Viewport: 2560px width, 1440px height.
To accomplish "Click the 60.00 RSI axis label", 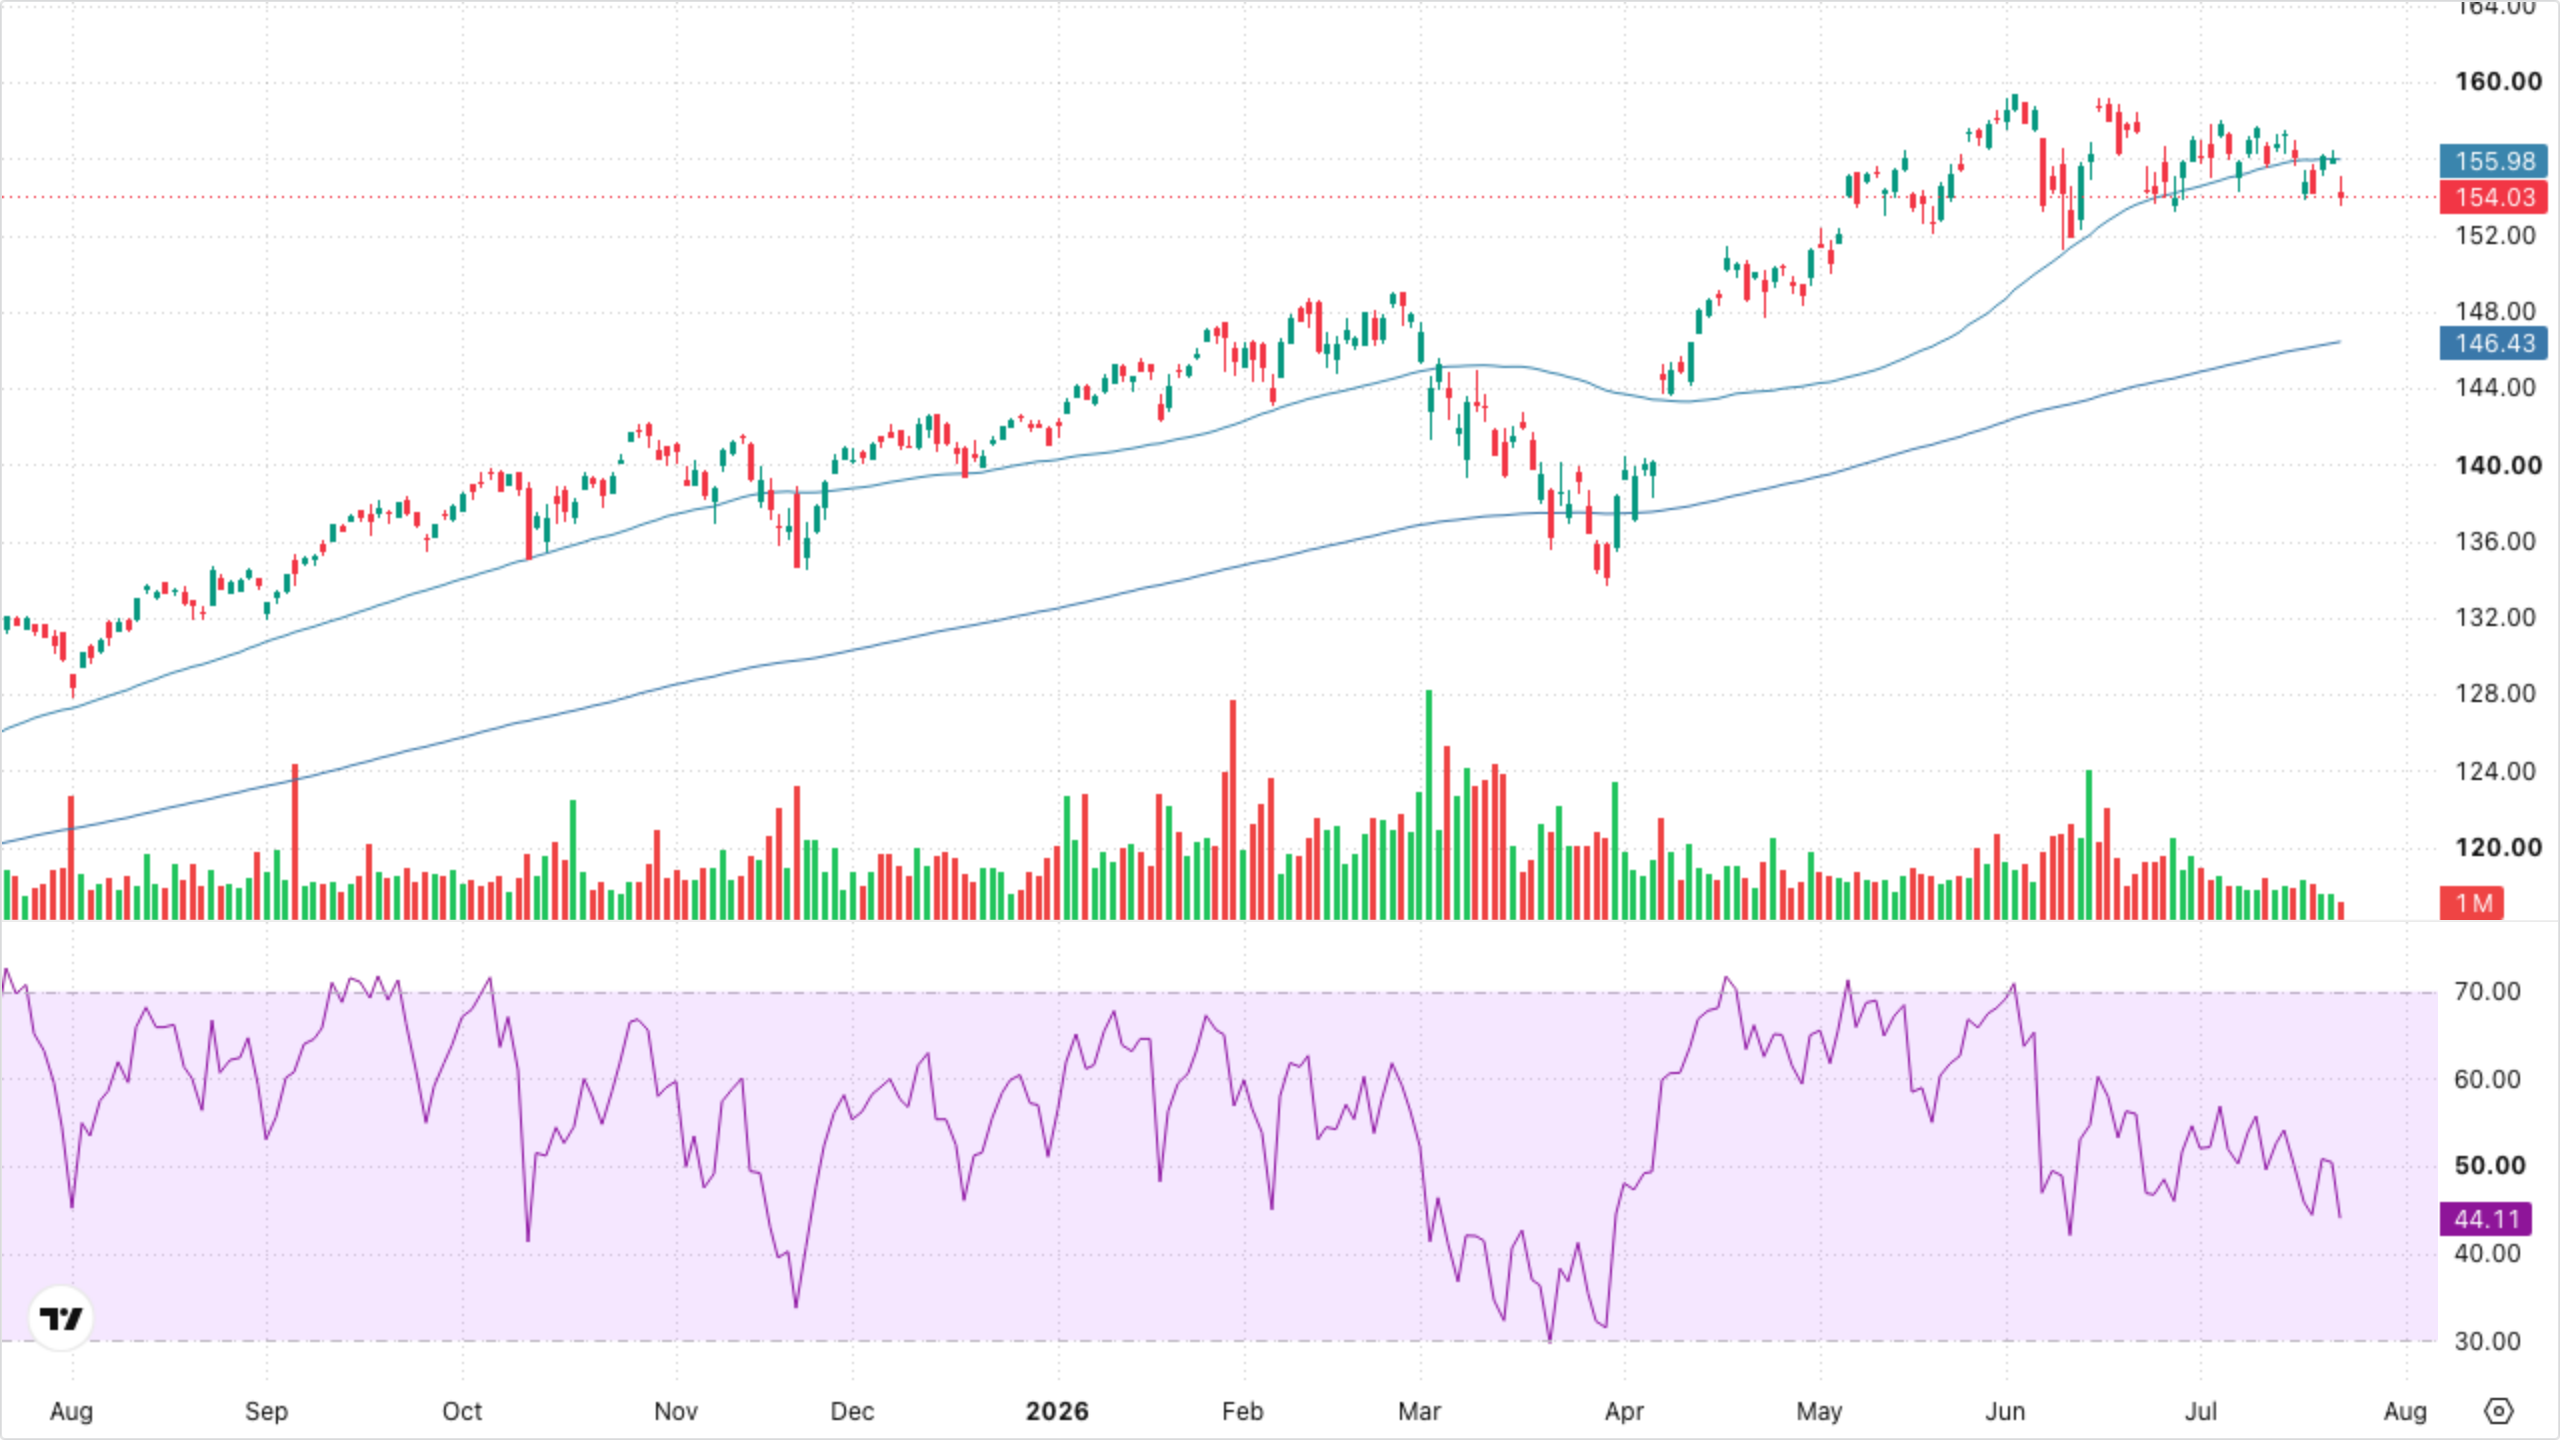I will point(2488,1079).
